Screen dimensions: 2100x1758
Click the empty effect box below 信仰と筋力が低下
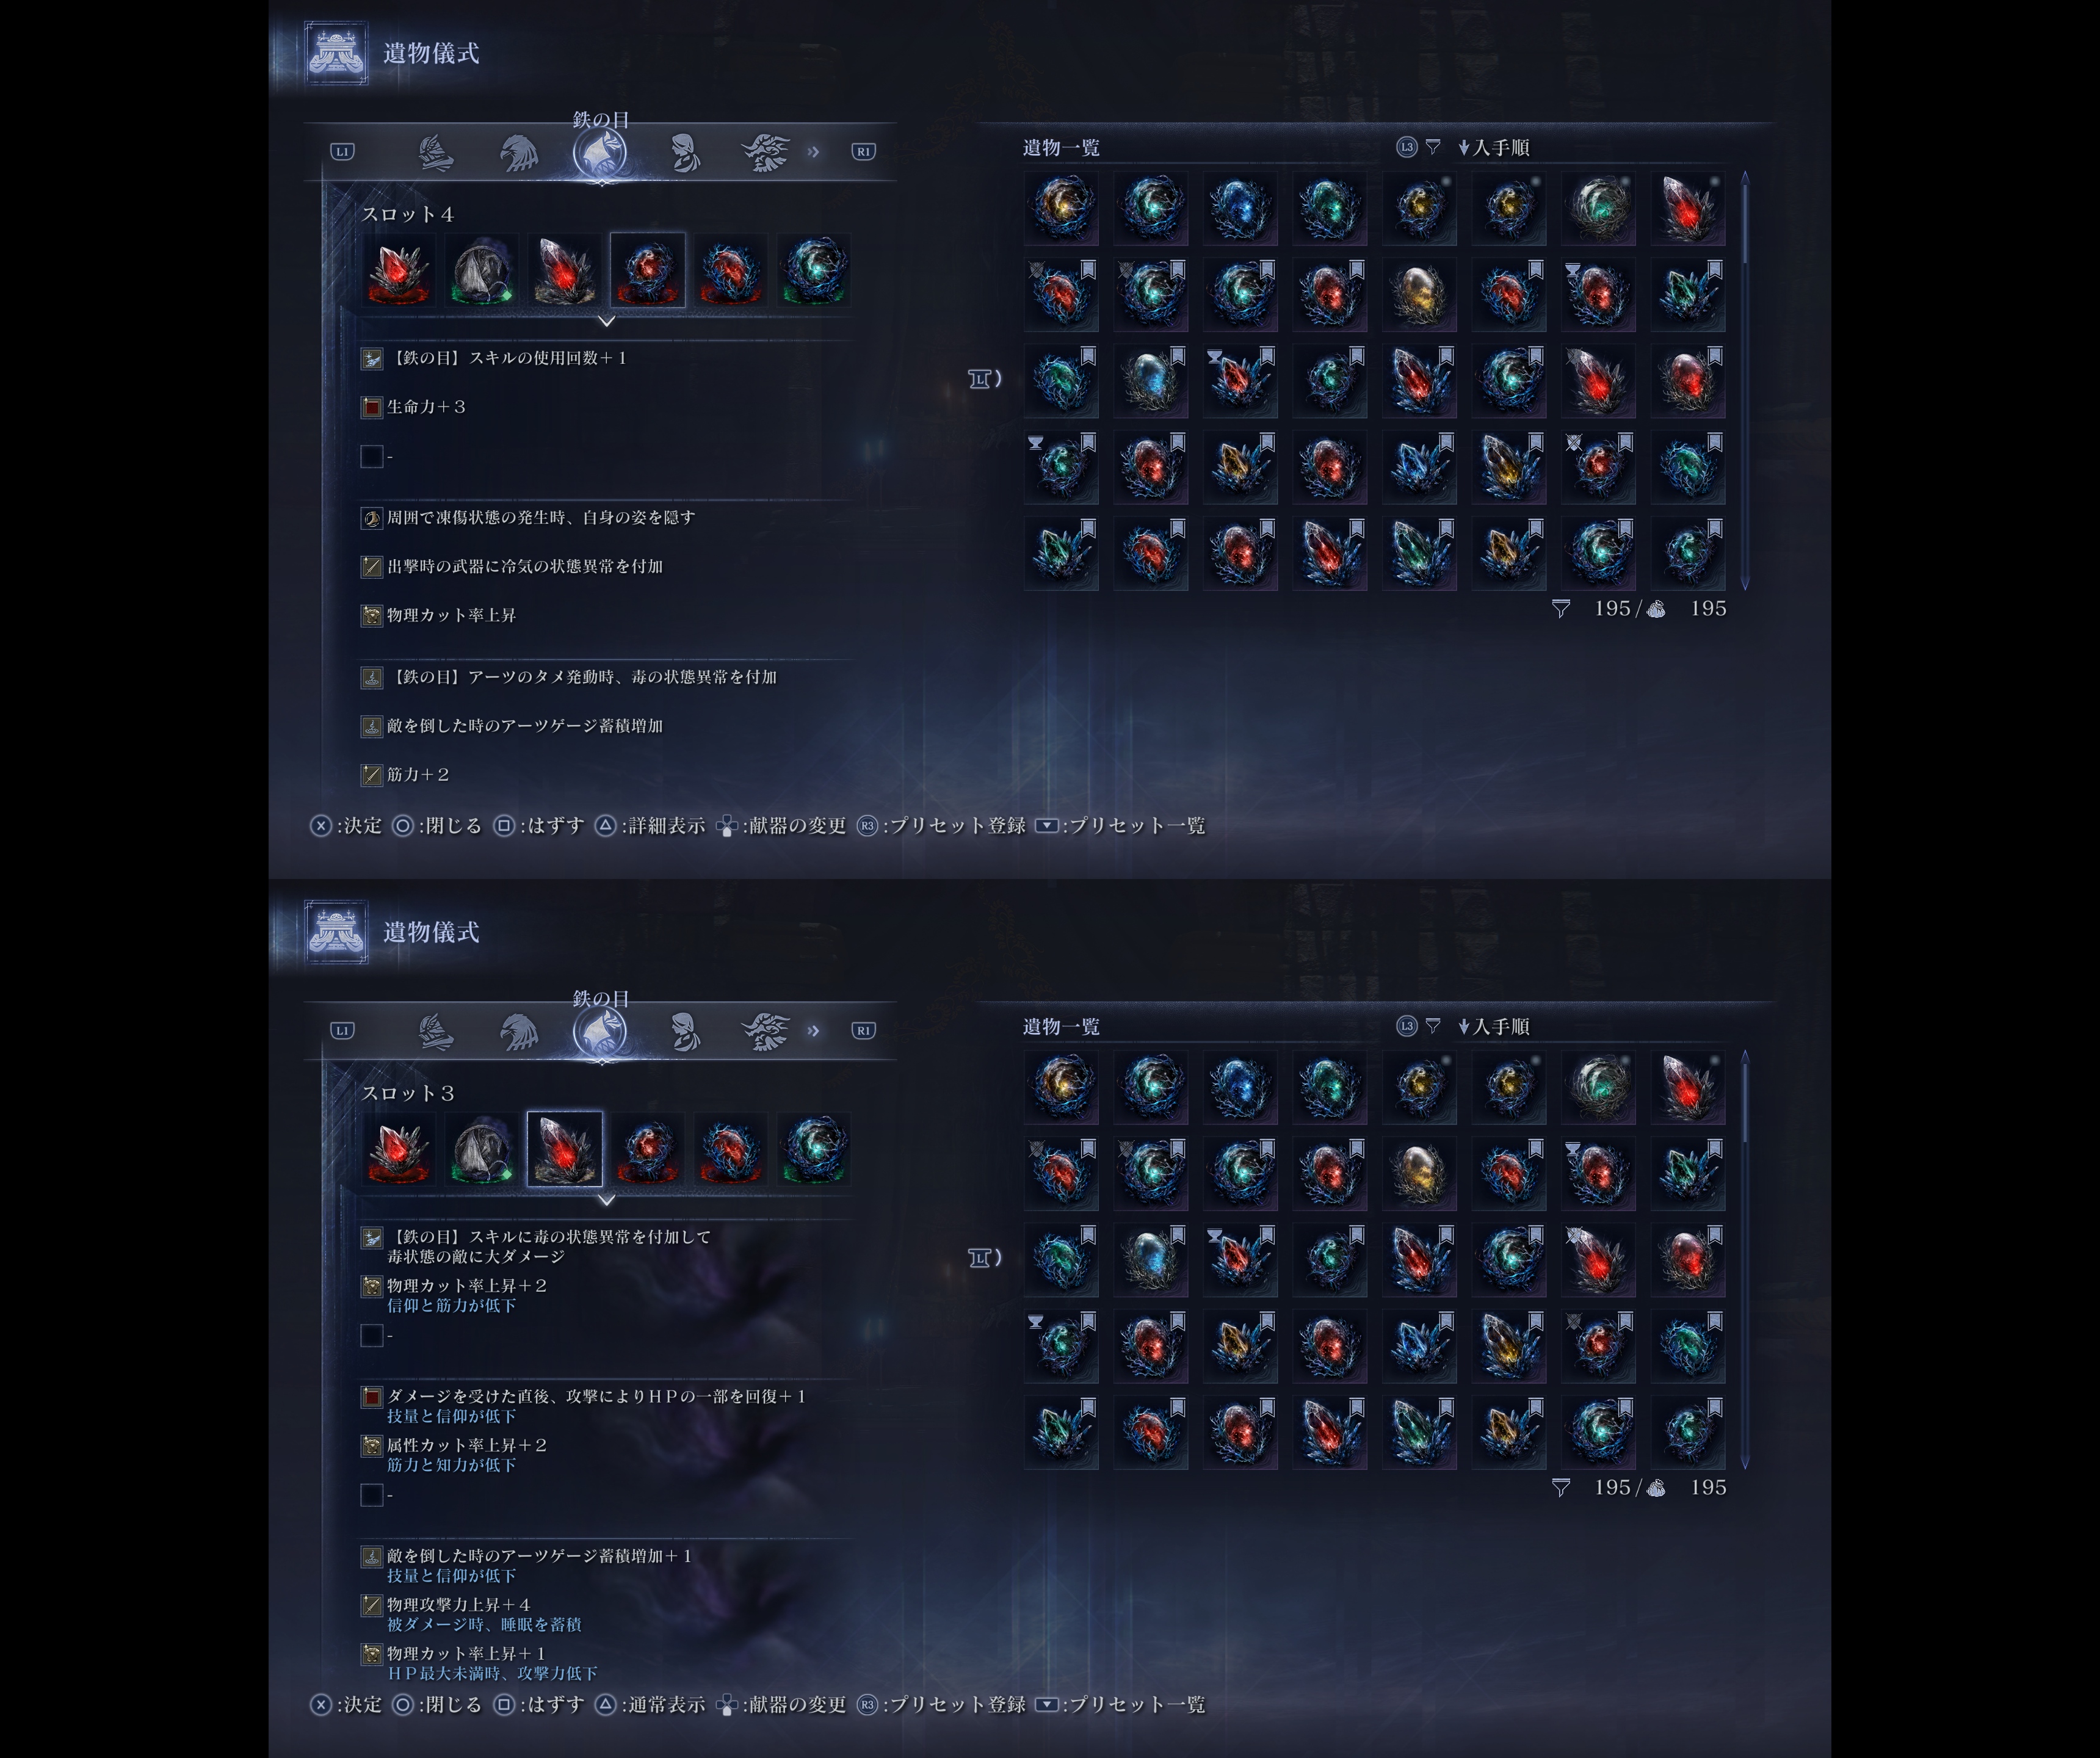372,1335
